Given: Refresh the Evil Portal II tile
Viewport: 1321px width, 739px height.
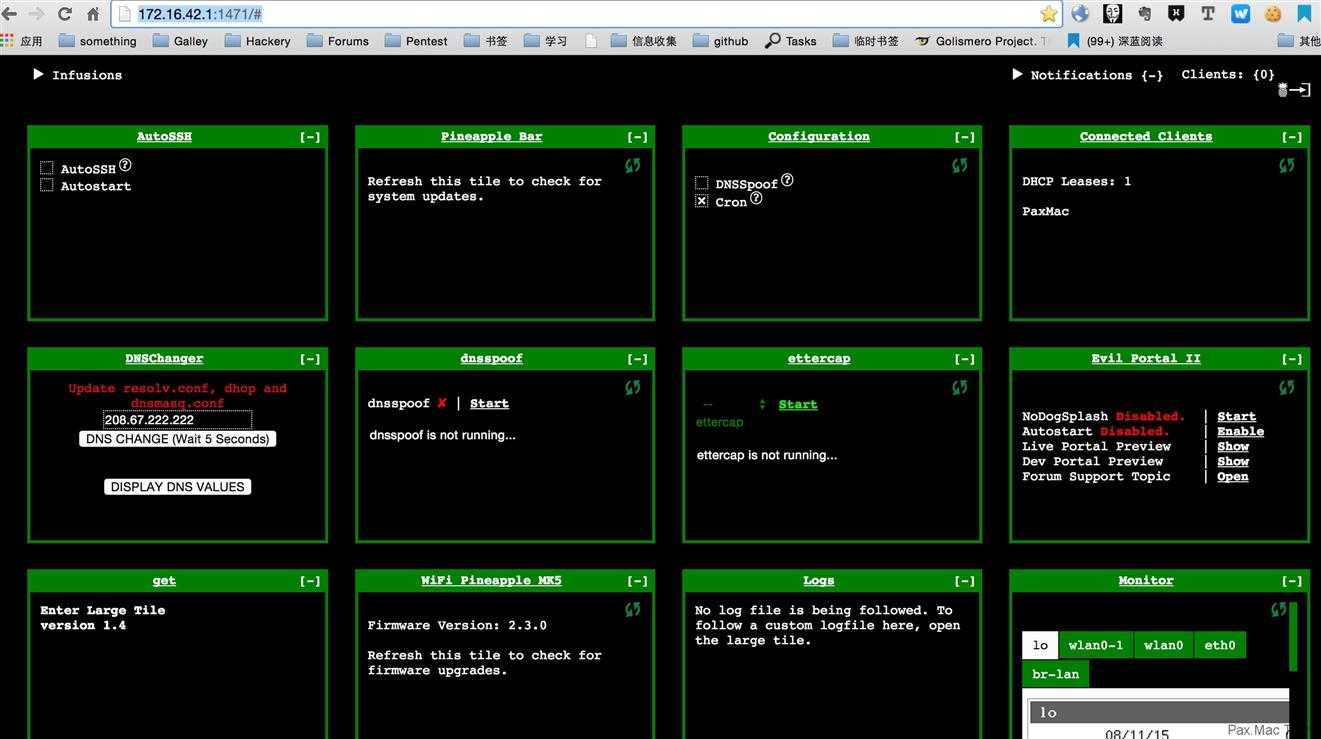Looking at the screenshot, I should (1287, 387).
